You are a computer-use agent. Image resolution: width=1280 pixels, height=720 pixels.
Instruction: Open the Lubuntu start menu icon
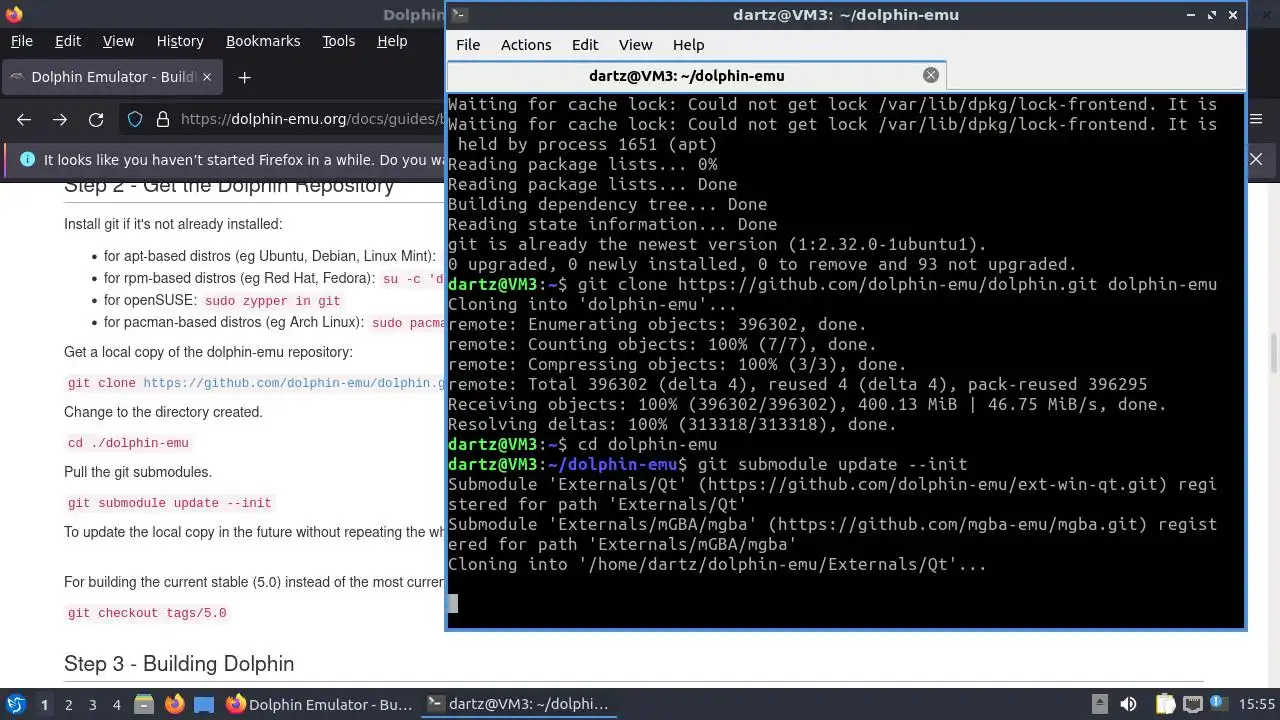(15, 704)
